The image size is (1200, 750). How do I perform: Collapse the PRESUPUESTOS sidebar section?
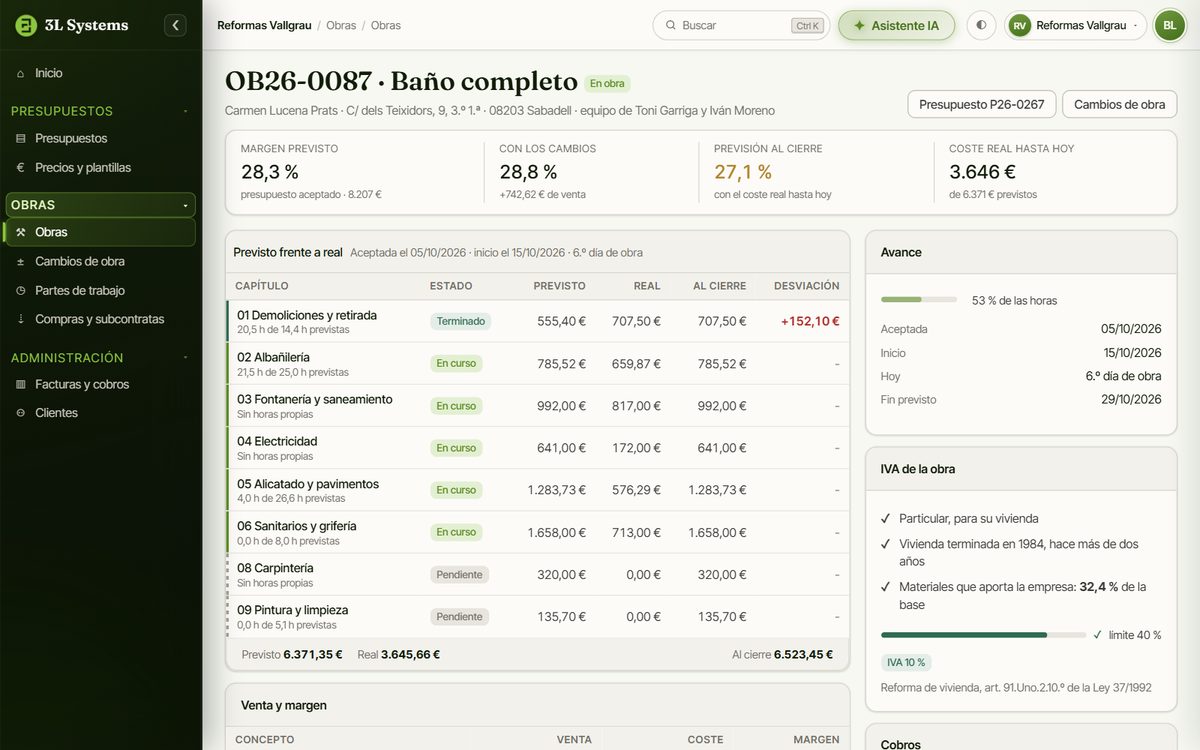(186, 111)
